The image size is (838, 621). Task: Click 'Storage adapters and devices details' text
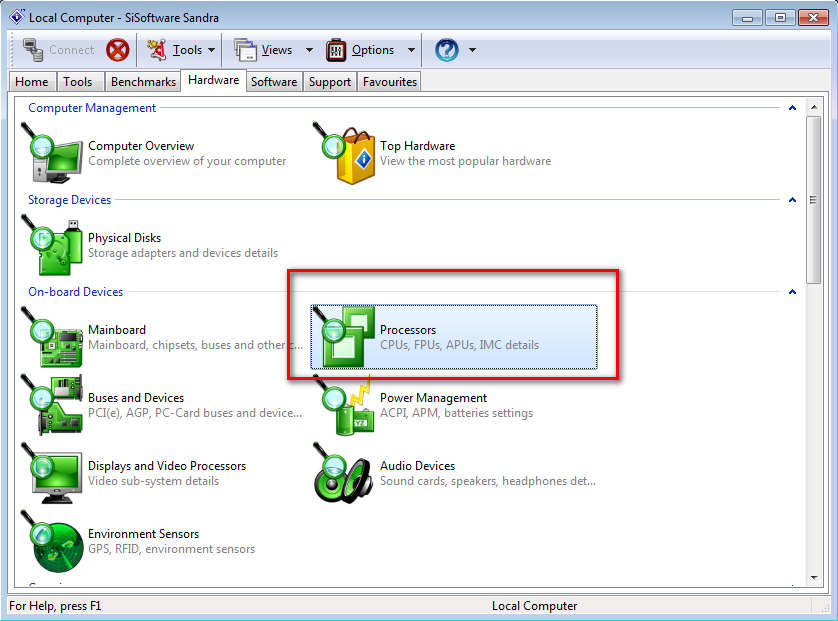(x=183, y=253)
